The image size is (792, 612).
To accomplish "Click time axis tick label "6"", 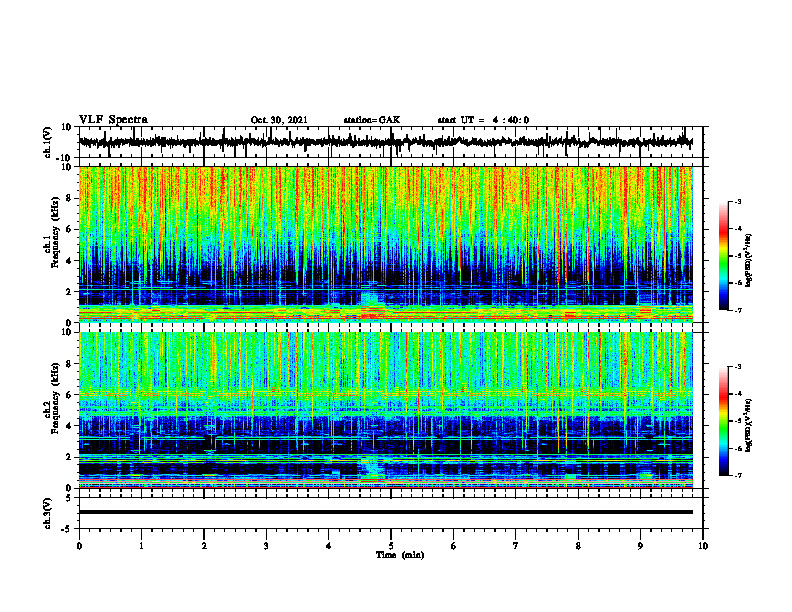I will tap(454, 546).
